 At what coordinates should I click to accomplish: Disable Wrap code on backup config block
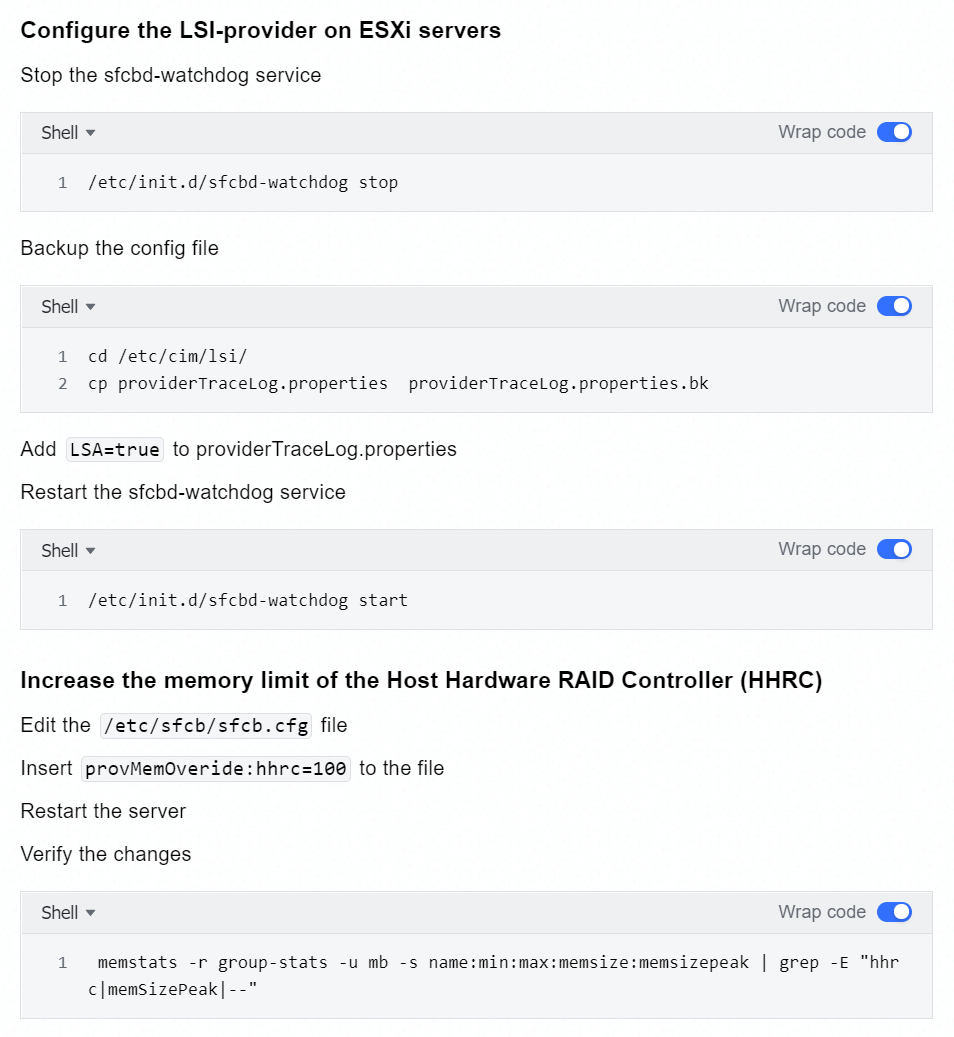coord(894,306)
